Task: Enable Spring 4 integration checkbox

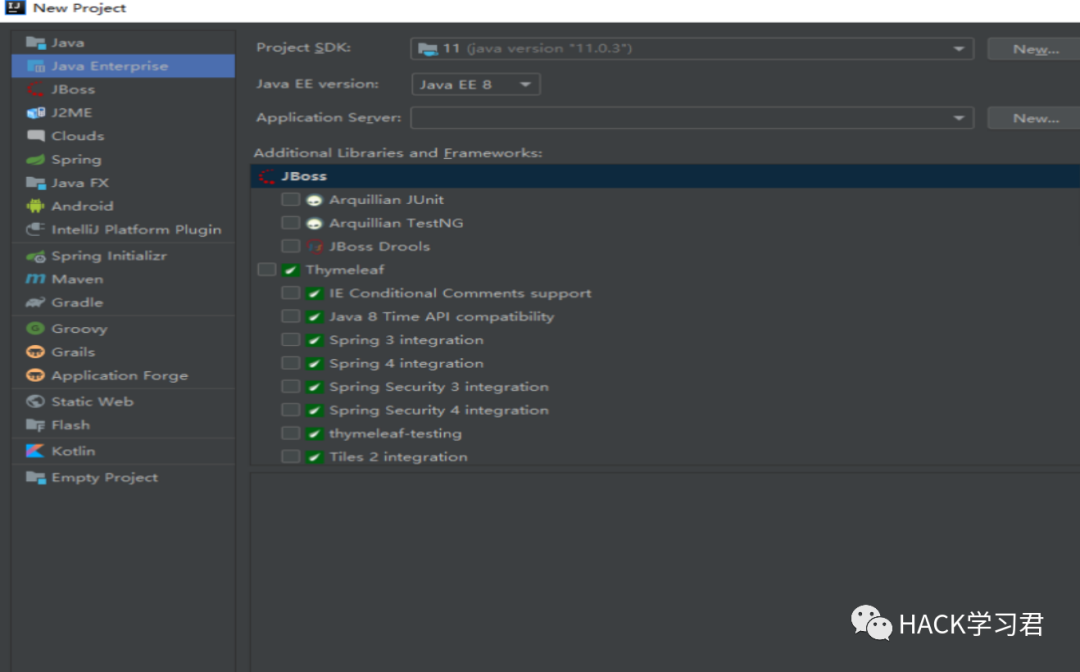Action: (291, 364)
